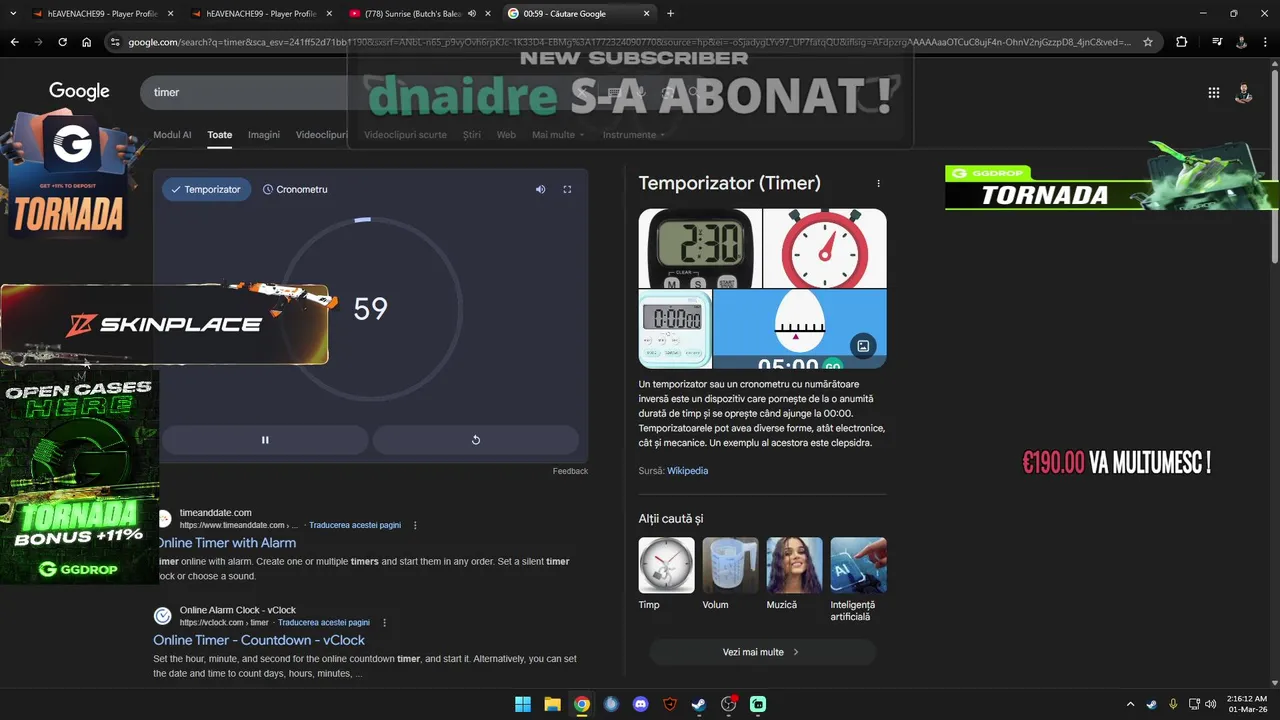Select the Toate results tab

coord(220,135)
